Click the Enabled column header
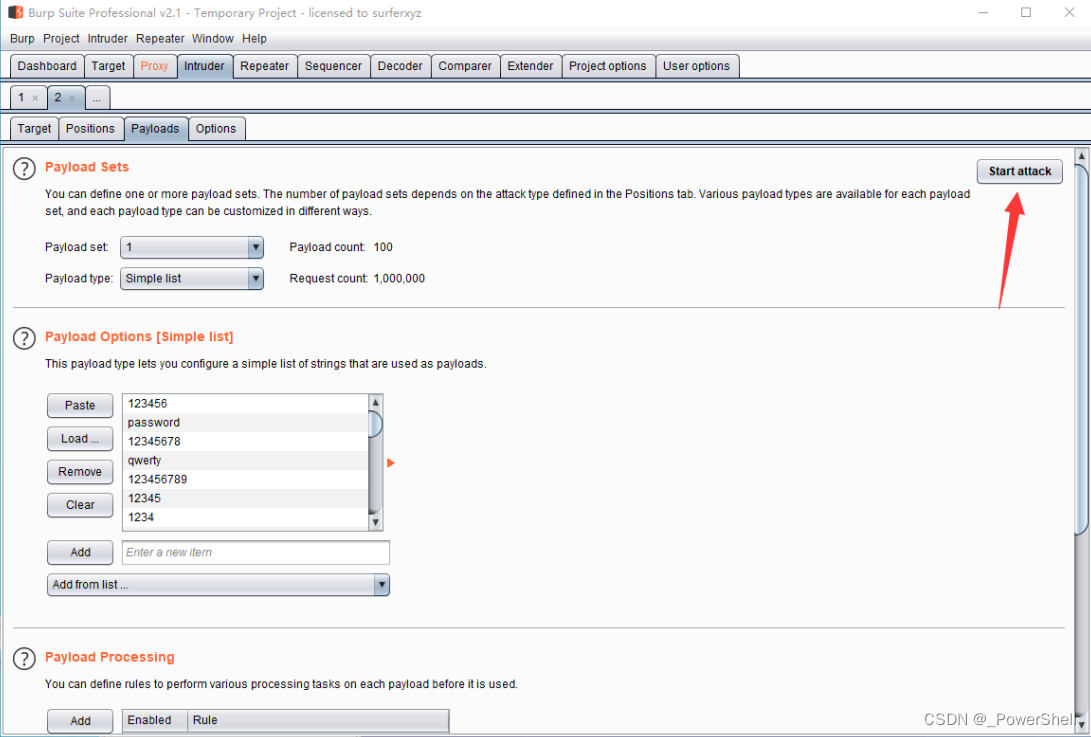 pyautogui.click(x=154, y=720)
